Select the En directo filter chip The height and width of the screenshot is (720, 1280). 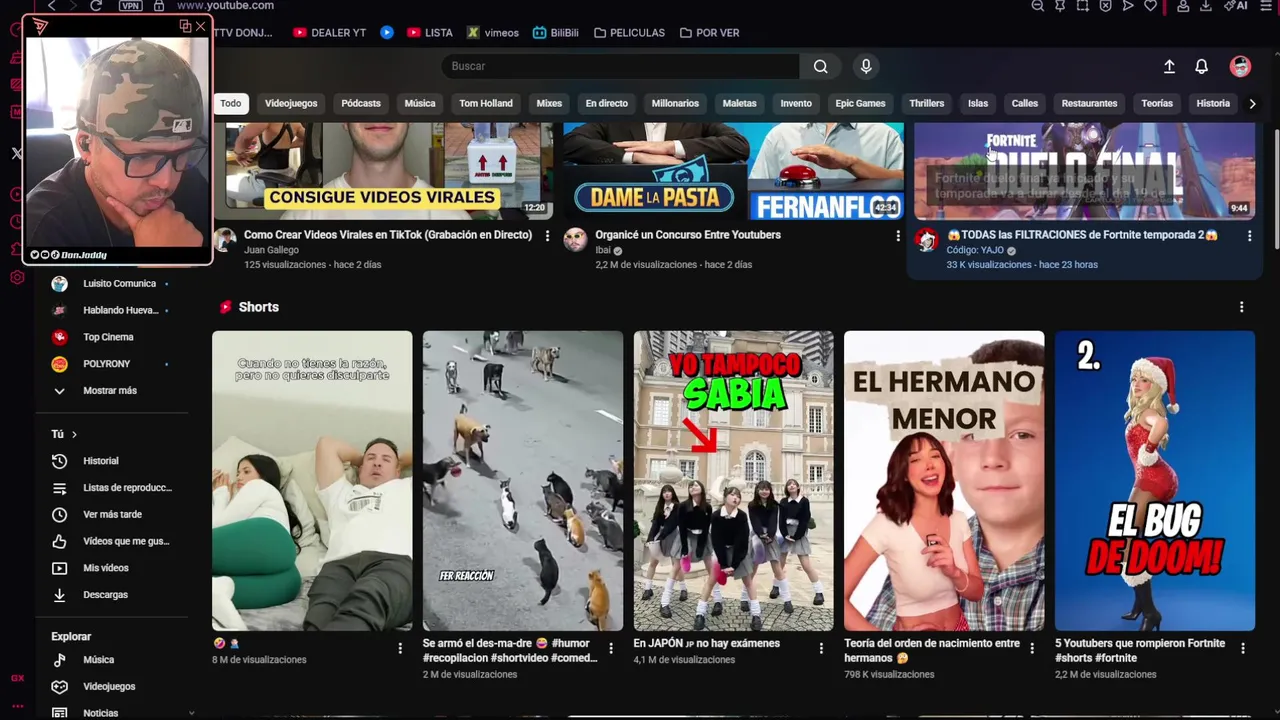(x=607, y=103)
